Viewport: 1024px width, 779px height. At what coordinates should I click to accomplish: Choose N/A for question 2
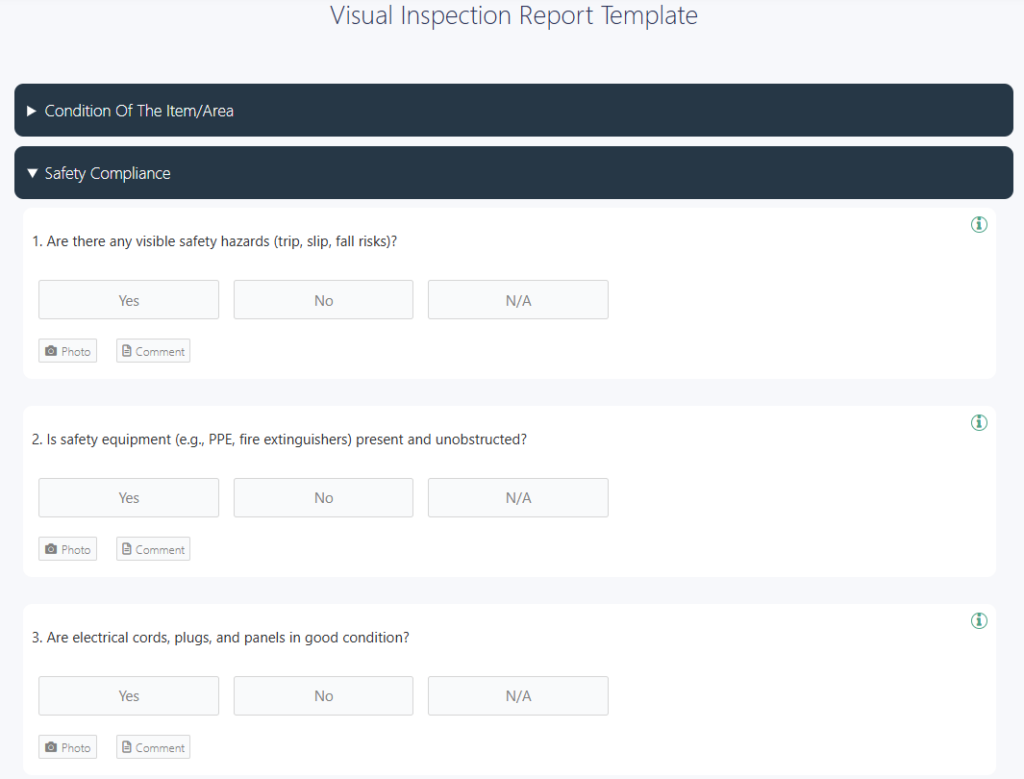point(517,497)
